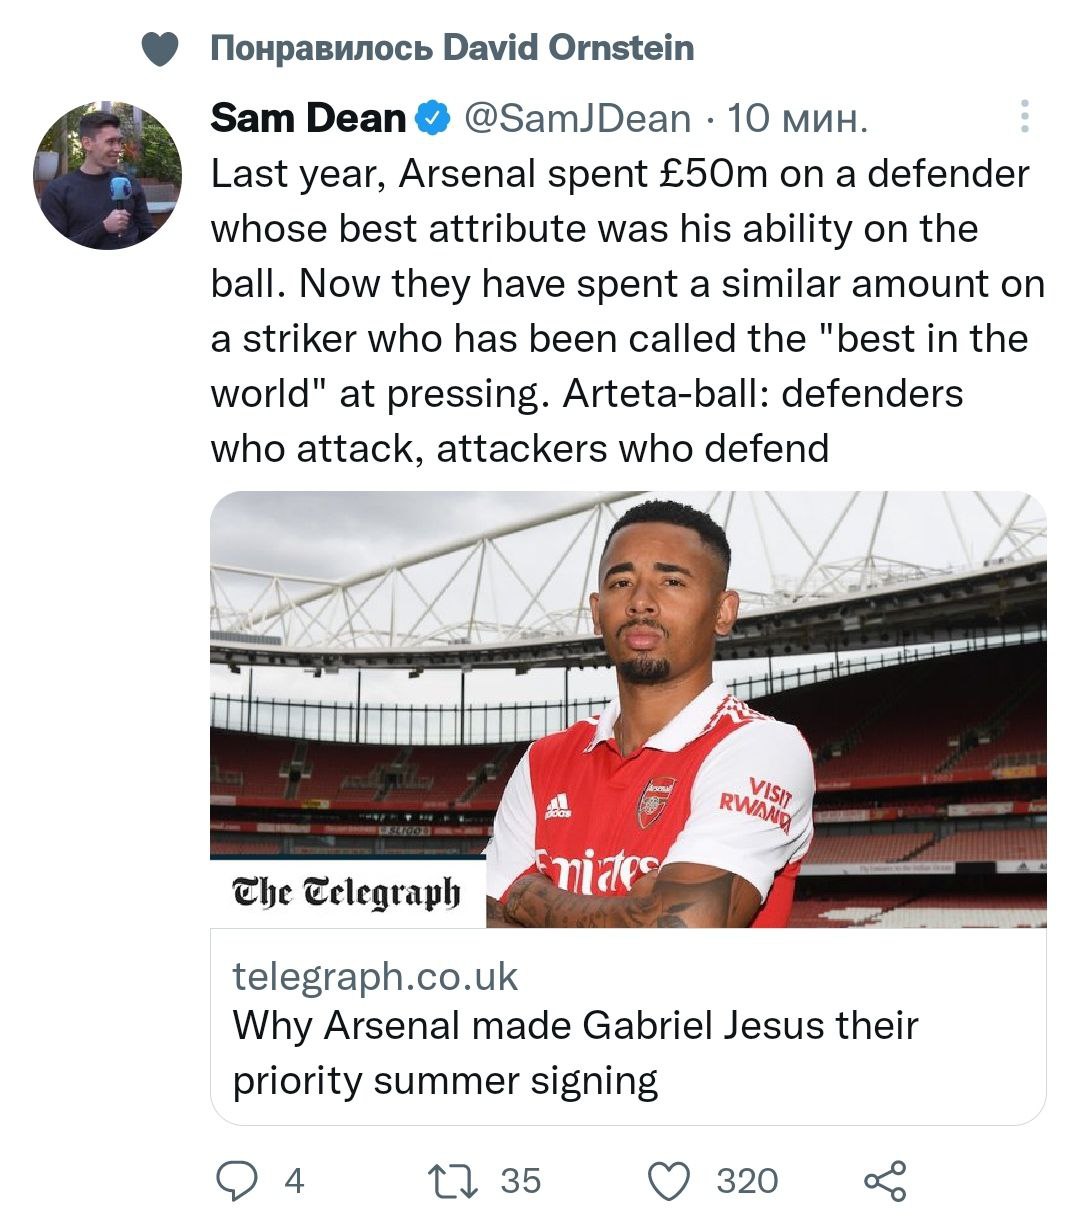
Task: Open the three-dot more options menu
Action: tap(1023, 117)
